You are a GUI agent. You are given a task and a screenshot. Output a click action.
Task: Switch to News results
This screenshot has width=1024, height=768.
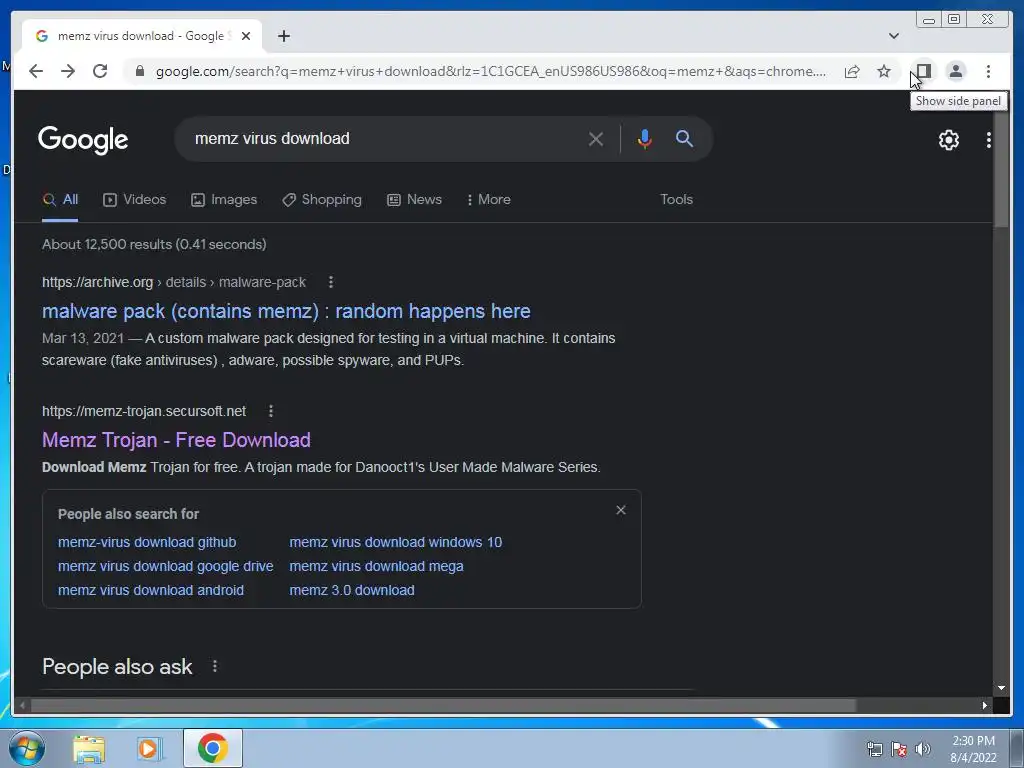(414, 200)
